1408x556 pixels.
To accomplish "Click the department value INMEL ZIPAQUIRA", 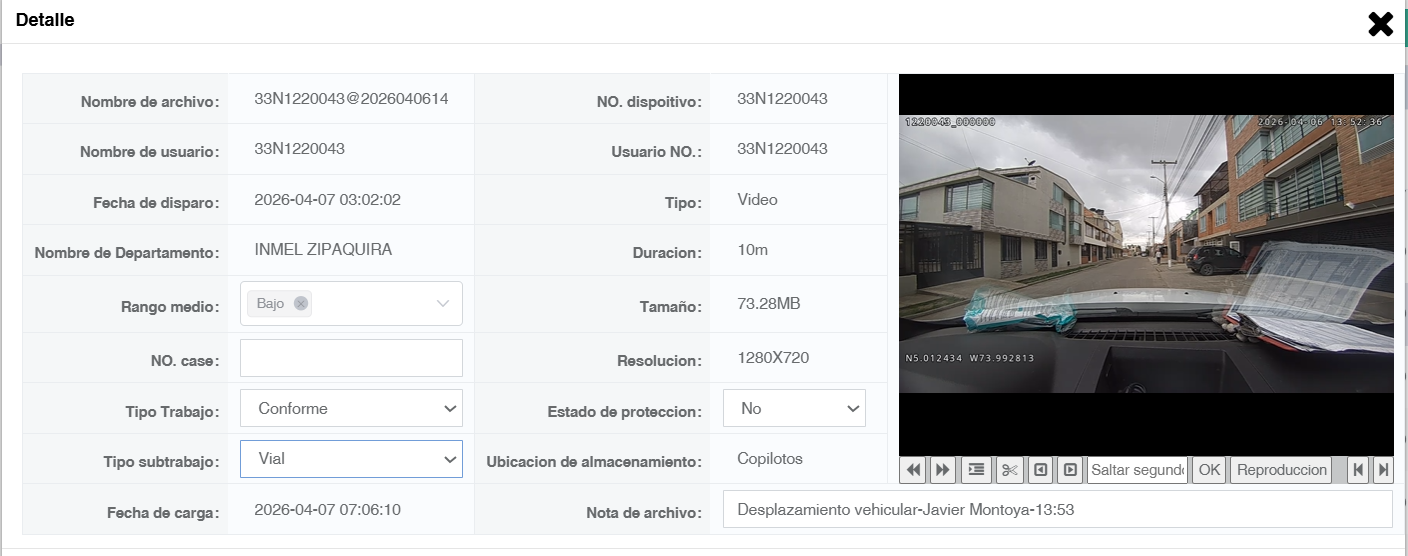I will point(323,250).
